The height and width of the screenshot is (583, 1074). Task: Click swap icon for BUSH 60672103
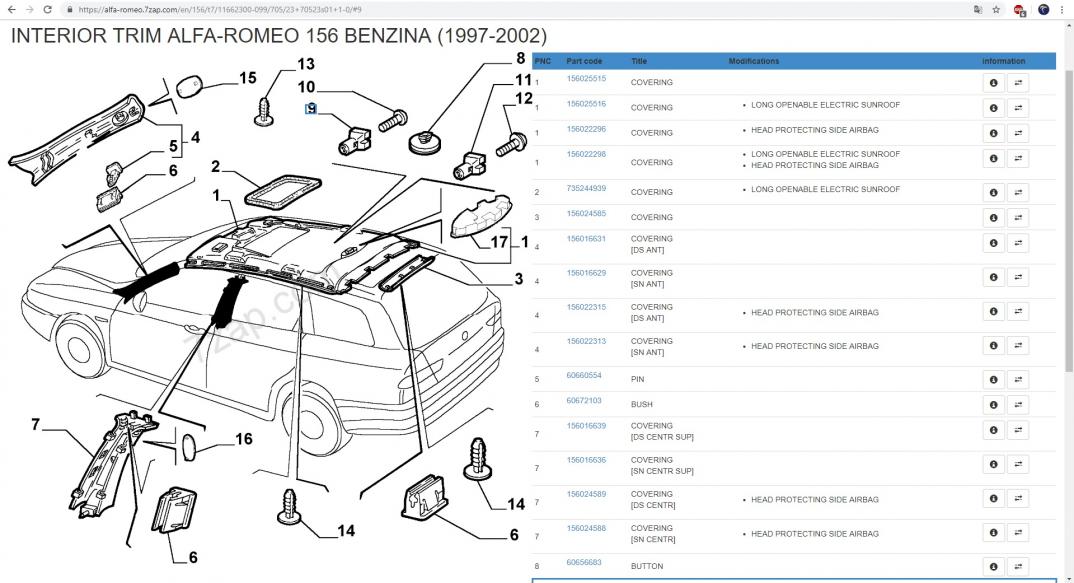pyautogui.click(x=1018, y=405)
